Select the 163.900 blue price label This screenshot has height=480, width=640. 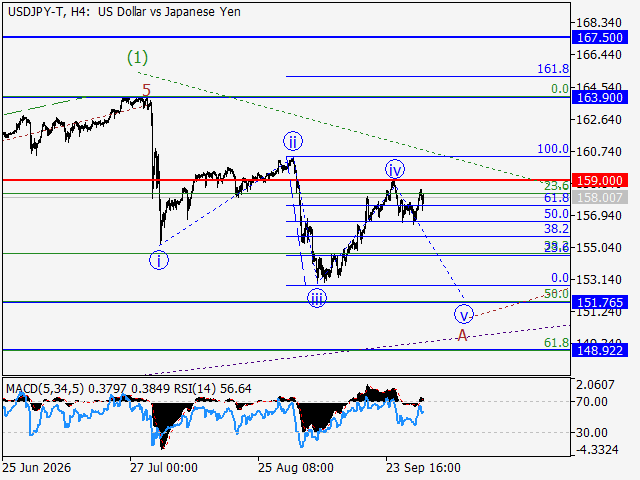pos(600,98)
